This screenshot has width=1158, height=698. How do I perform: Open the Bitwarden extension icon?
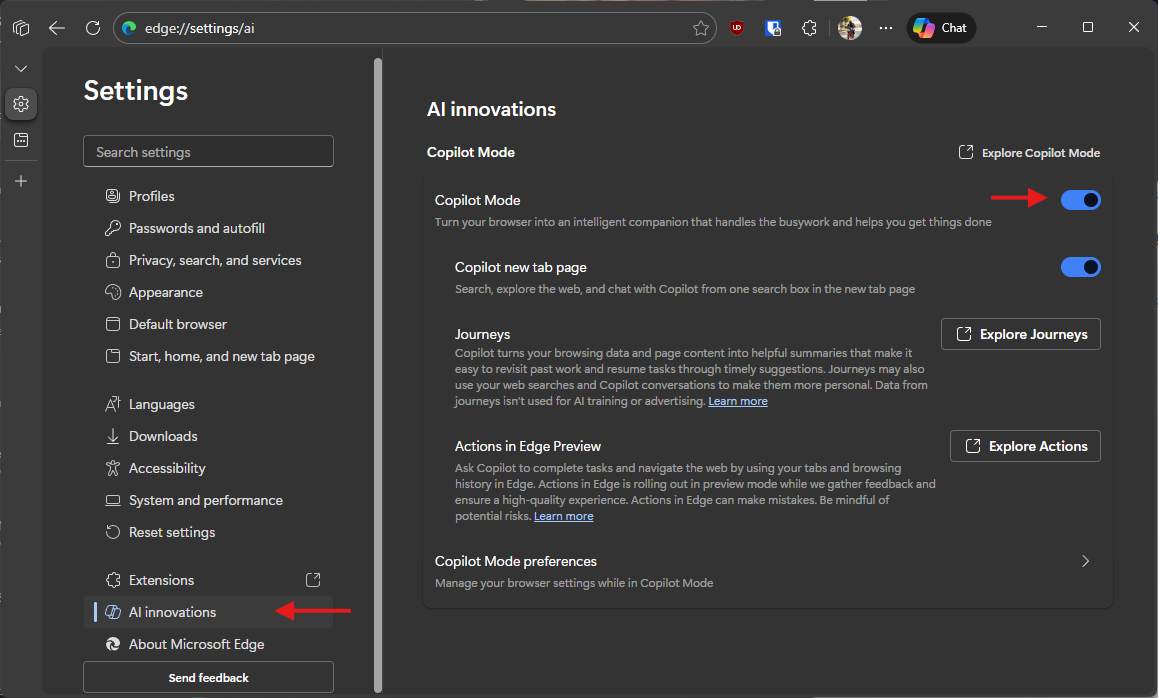(x=773, y=28)
